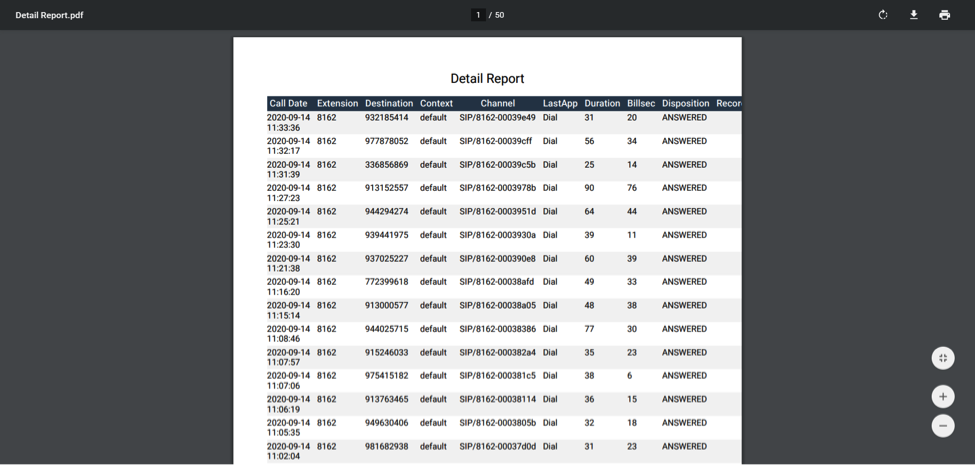Click call date 2020-09-14 11:08:46
The image size is (975, 465).
pos(289,334)
